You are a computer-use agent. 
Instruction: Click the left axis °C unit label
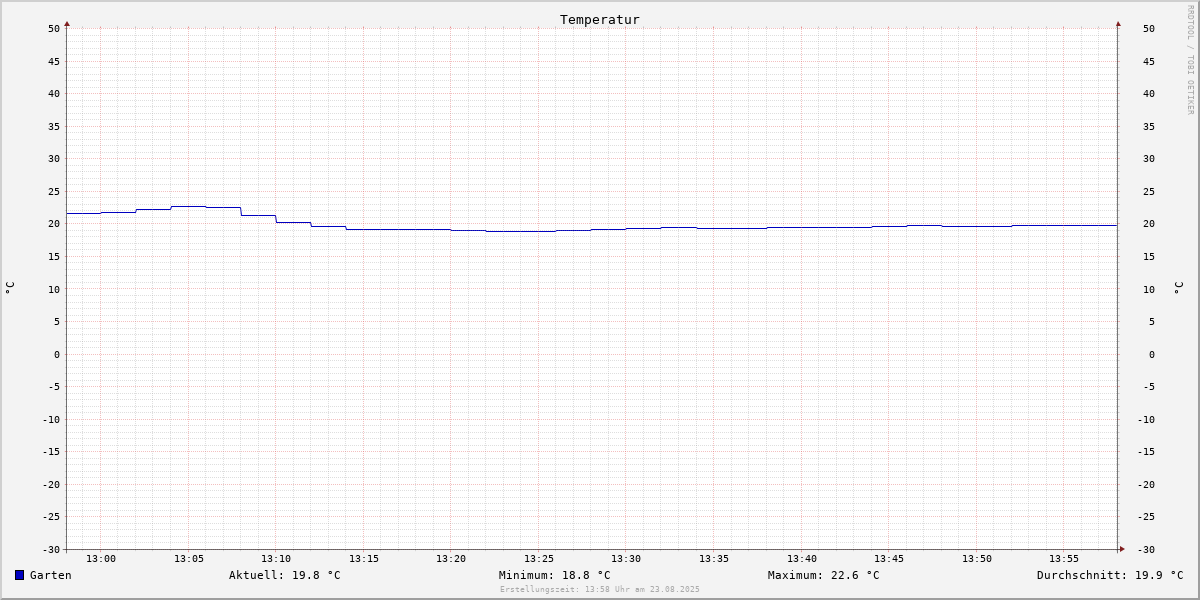(10, 288)
